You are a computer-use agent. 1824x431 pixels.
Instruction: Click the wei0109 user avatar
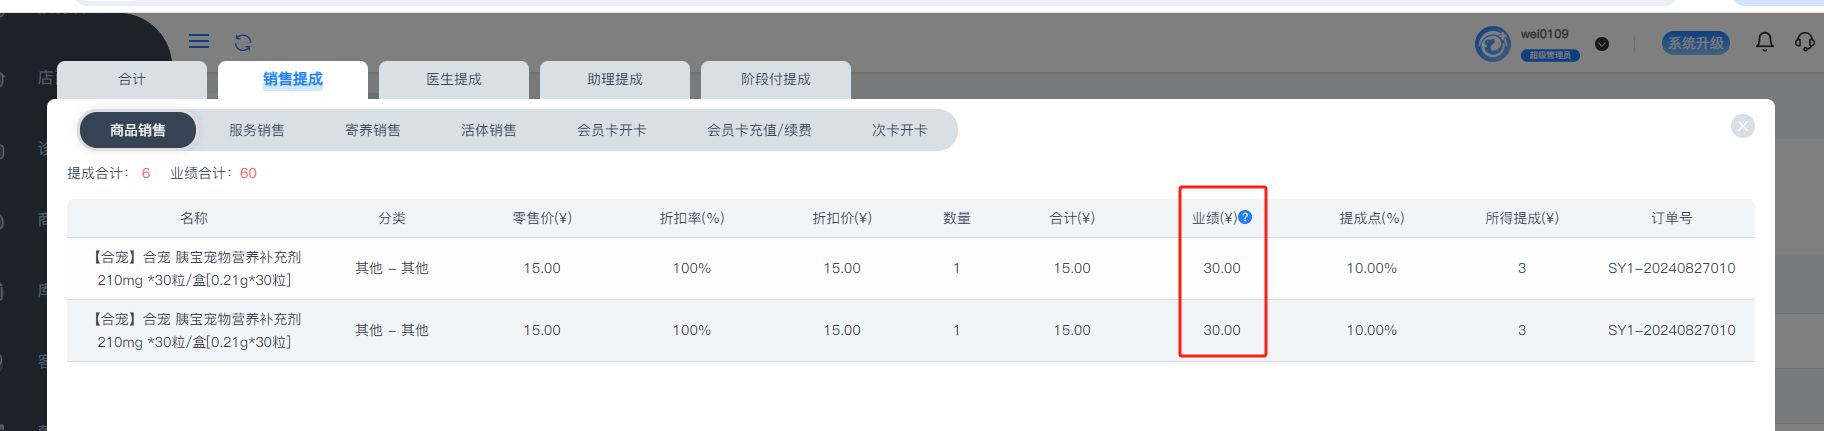pos(1493,44)
